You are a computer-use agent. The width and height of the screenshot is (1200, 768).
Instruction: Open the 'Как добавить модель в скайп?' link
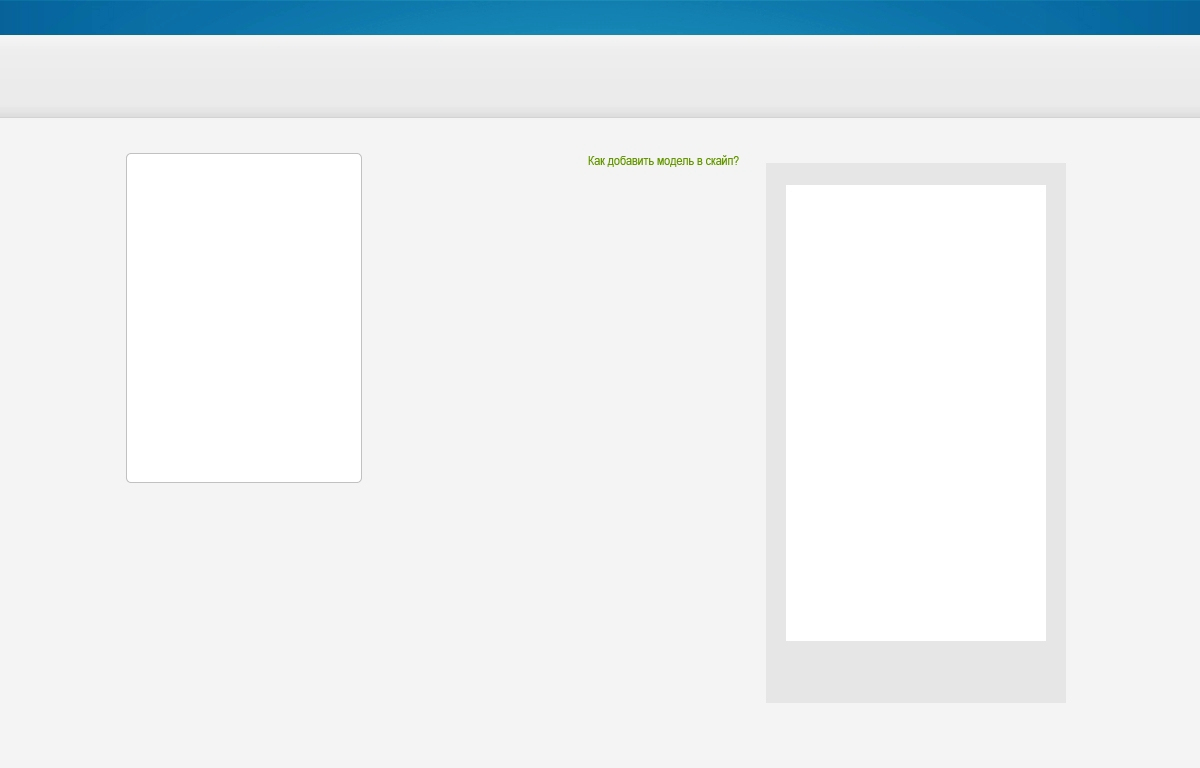[x=663, y=161]
